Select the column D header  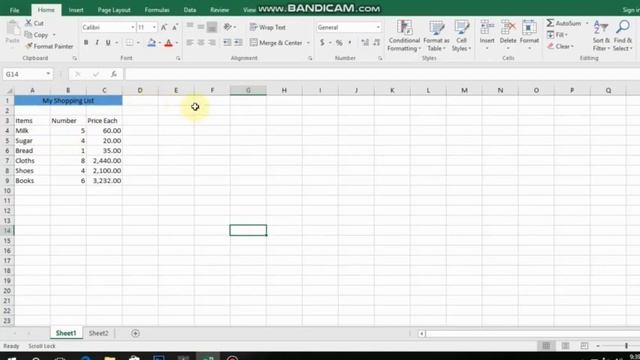coord(140,90)
